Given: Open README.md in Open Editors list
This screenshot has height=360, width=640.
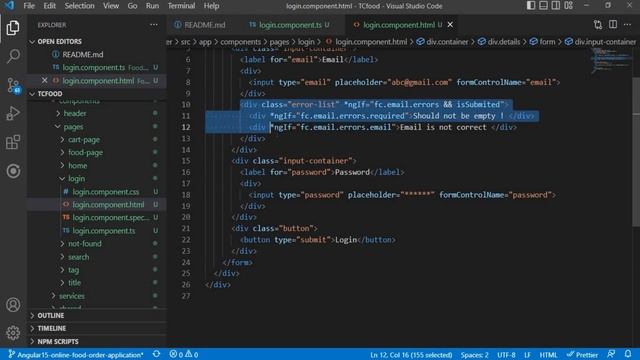Looking at the screenshot, I should coord(83,54).
